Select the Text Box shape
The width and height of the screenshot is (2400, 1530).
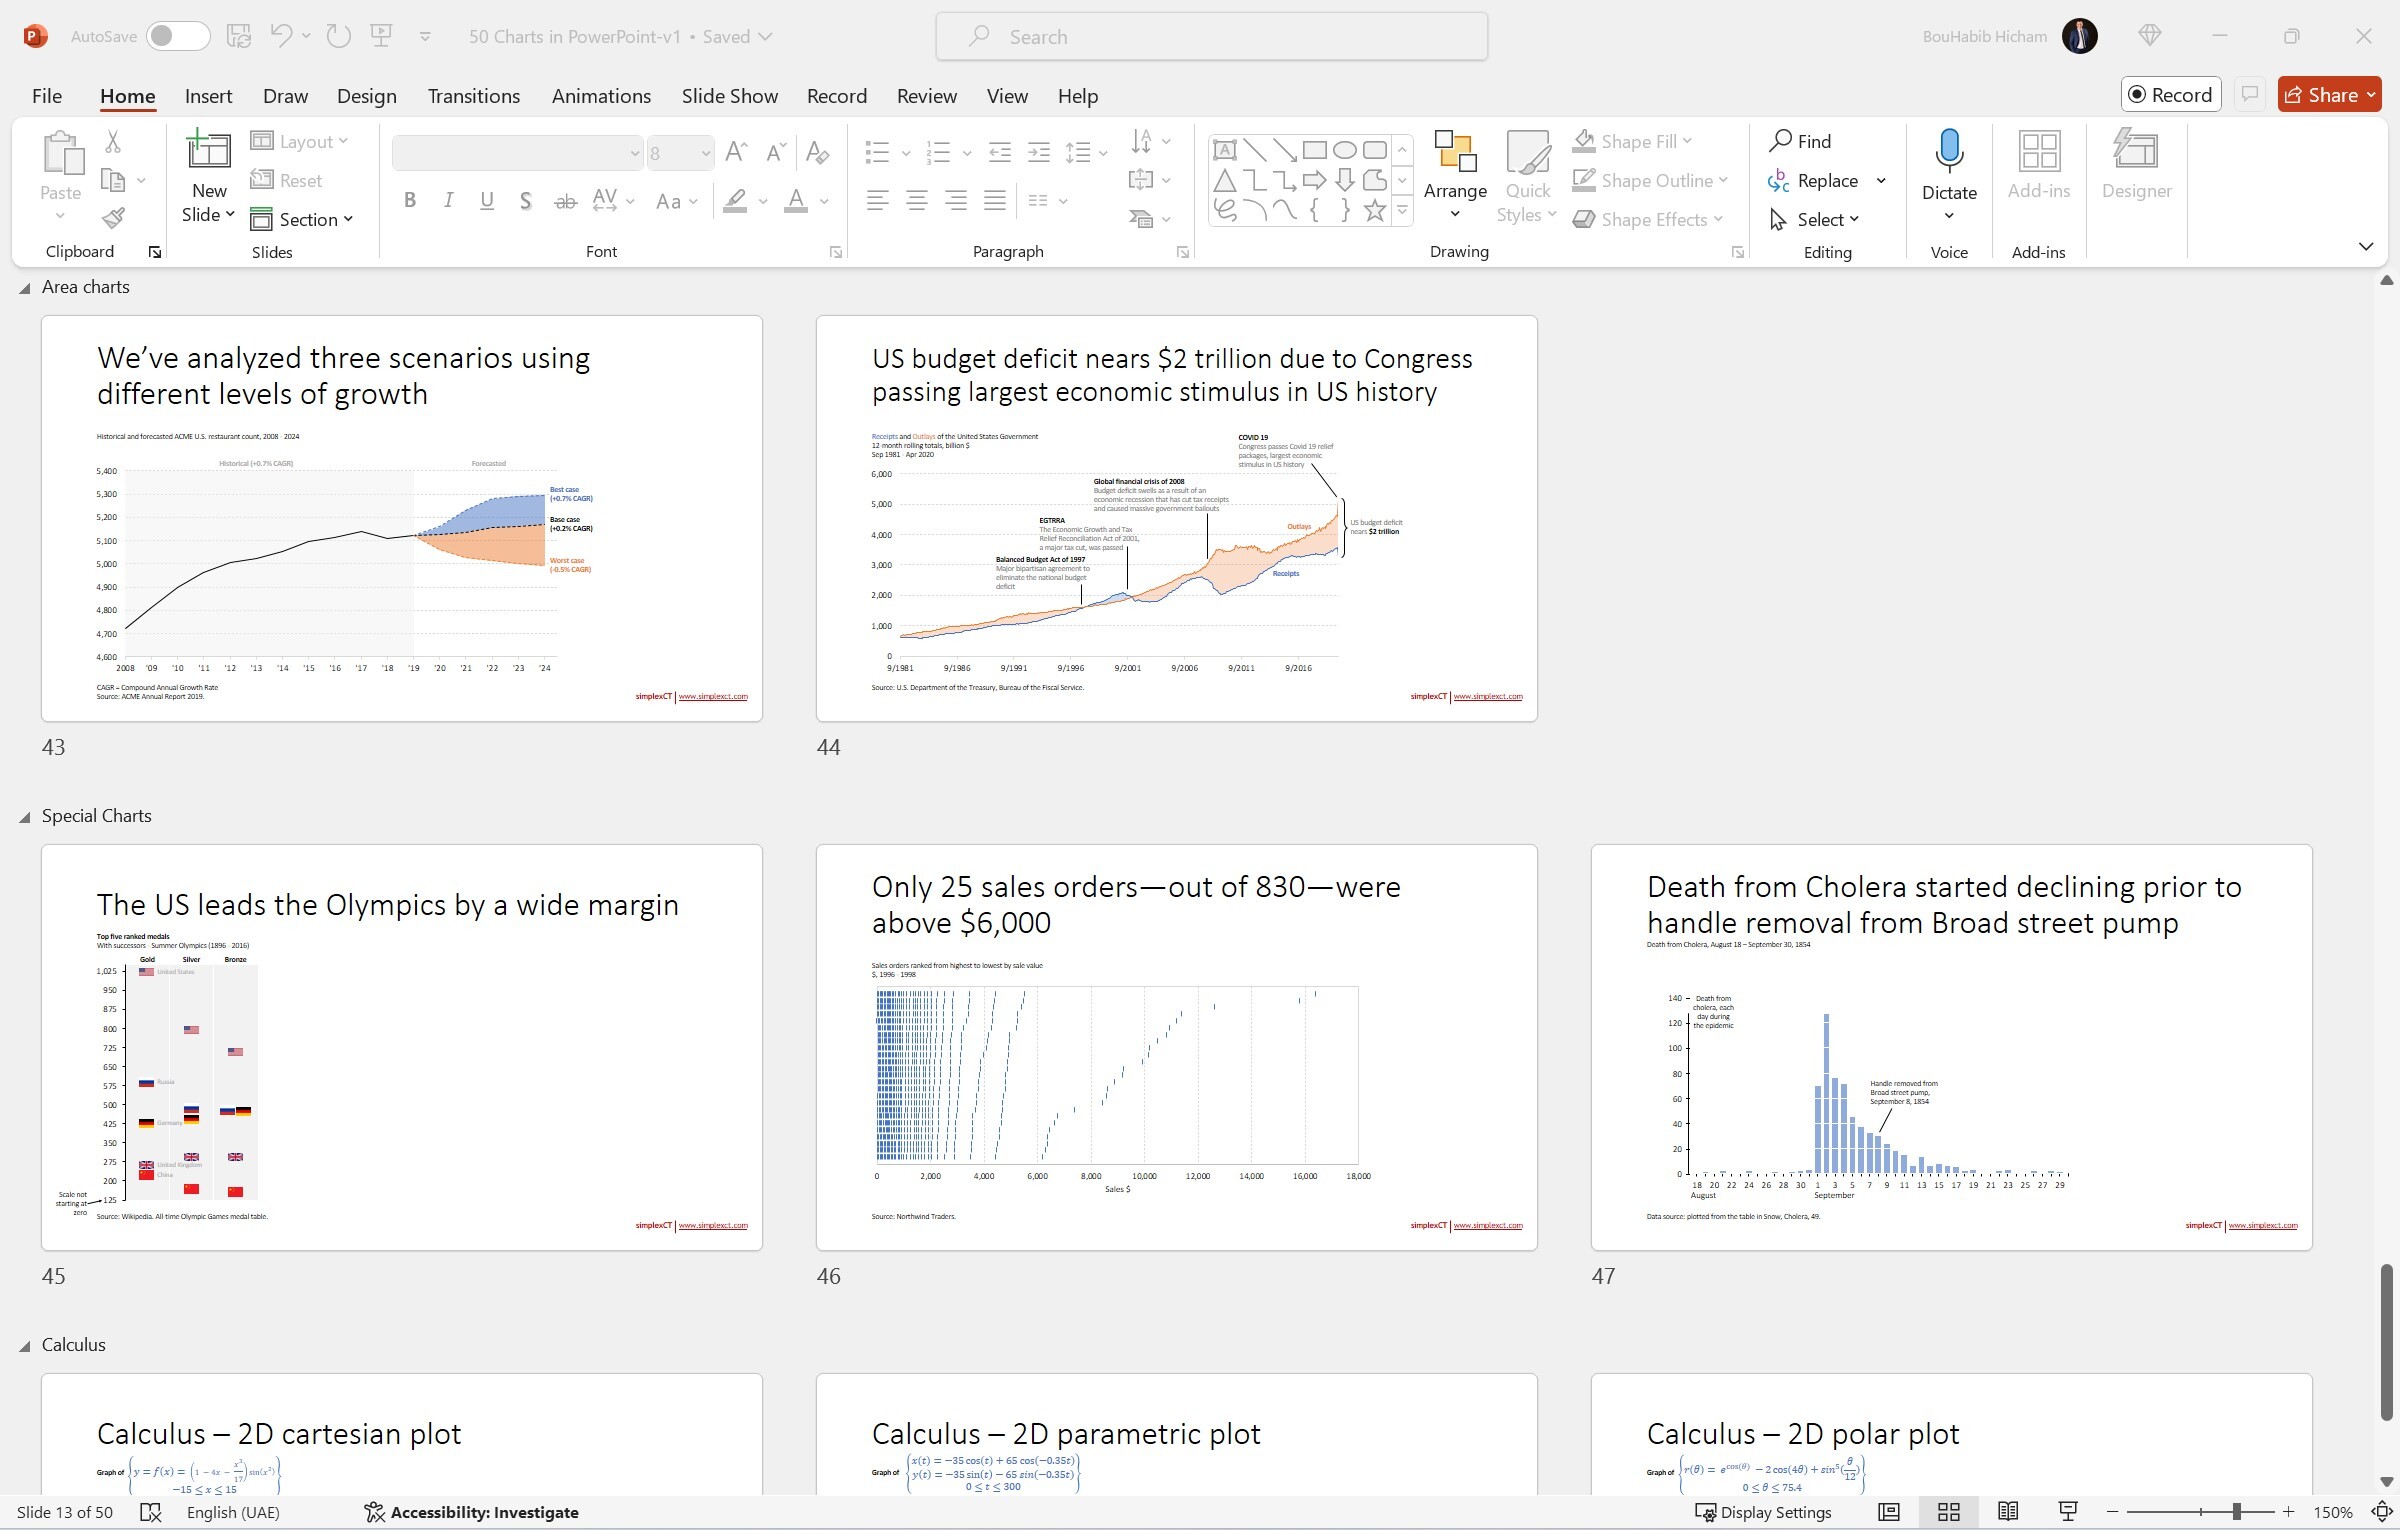coord(1224,150)
